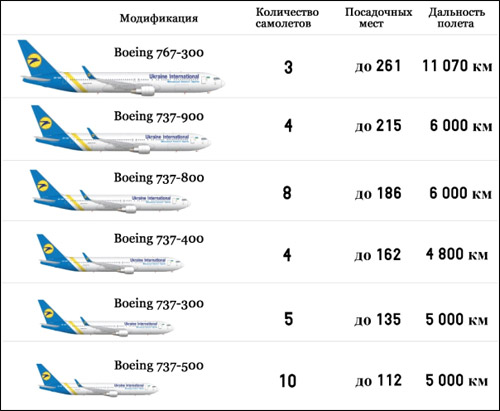
Task: Click the Boeing 767-300 model name
Action: click(x=159, y=53)
